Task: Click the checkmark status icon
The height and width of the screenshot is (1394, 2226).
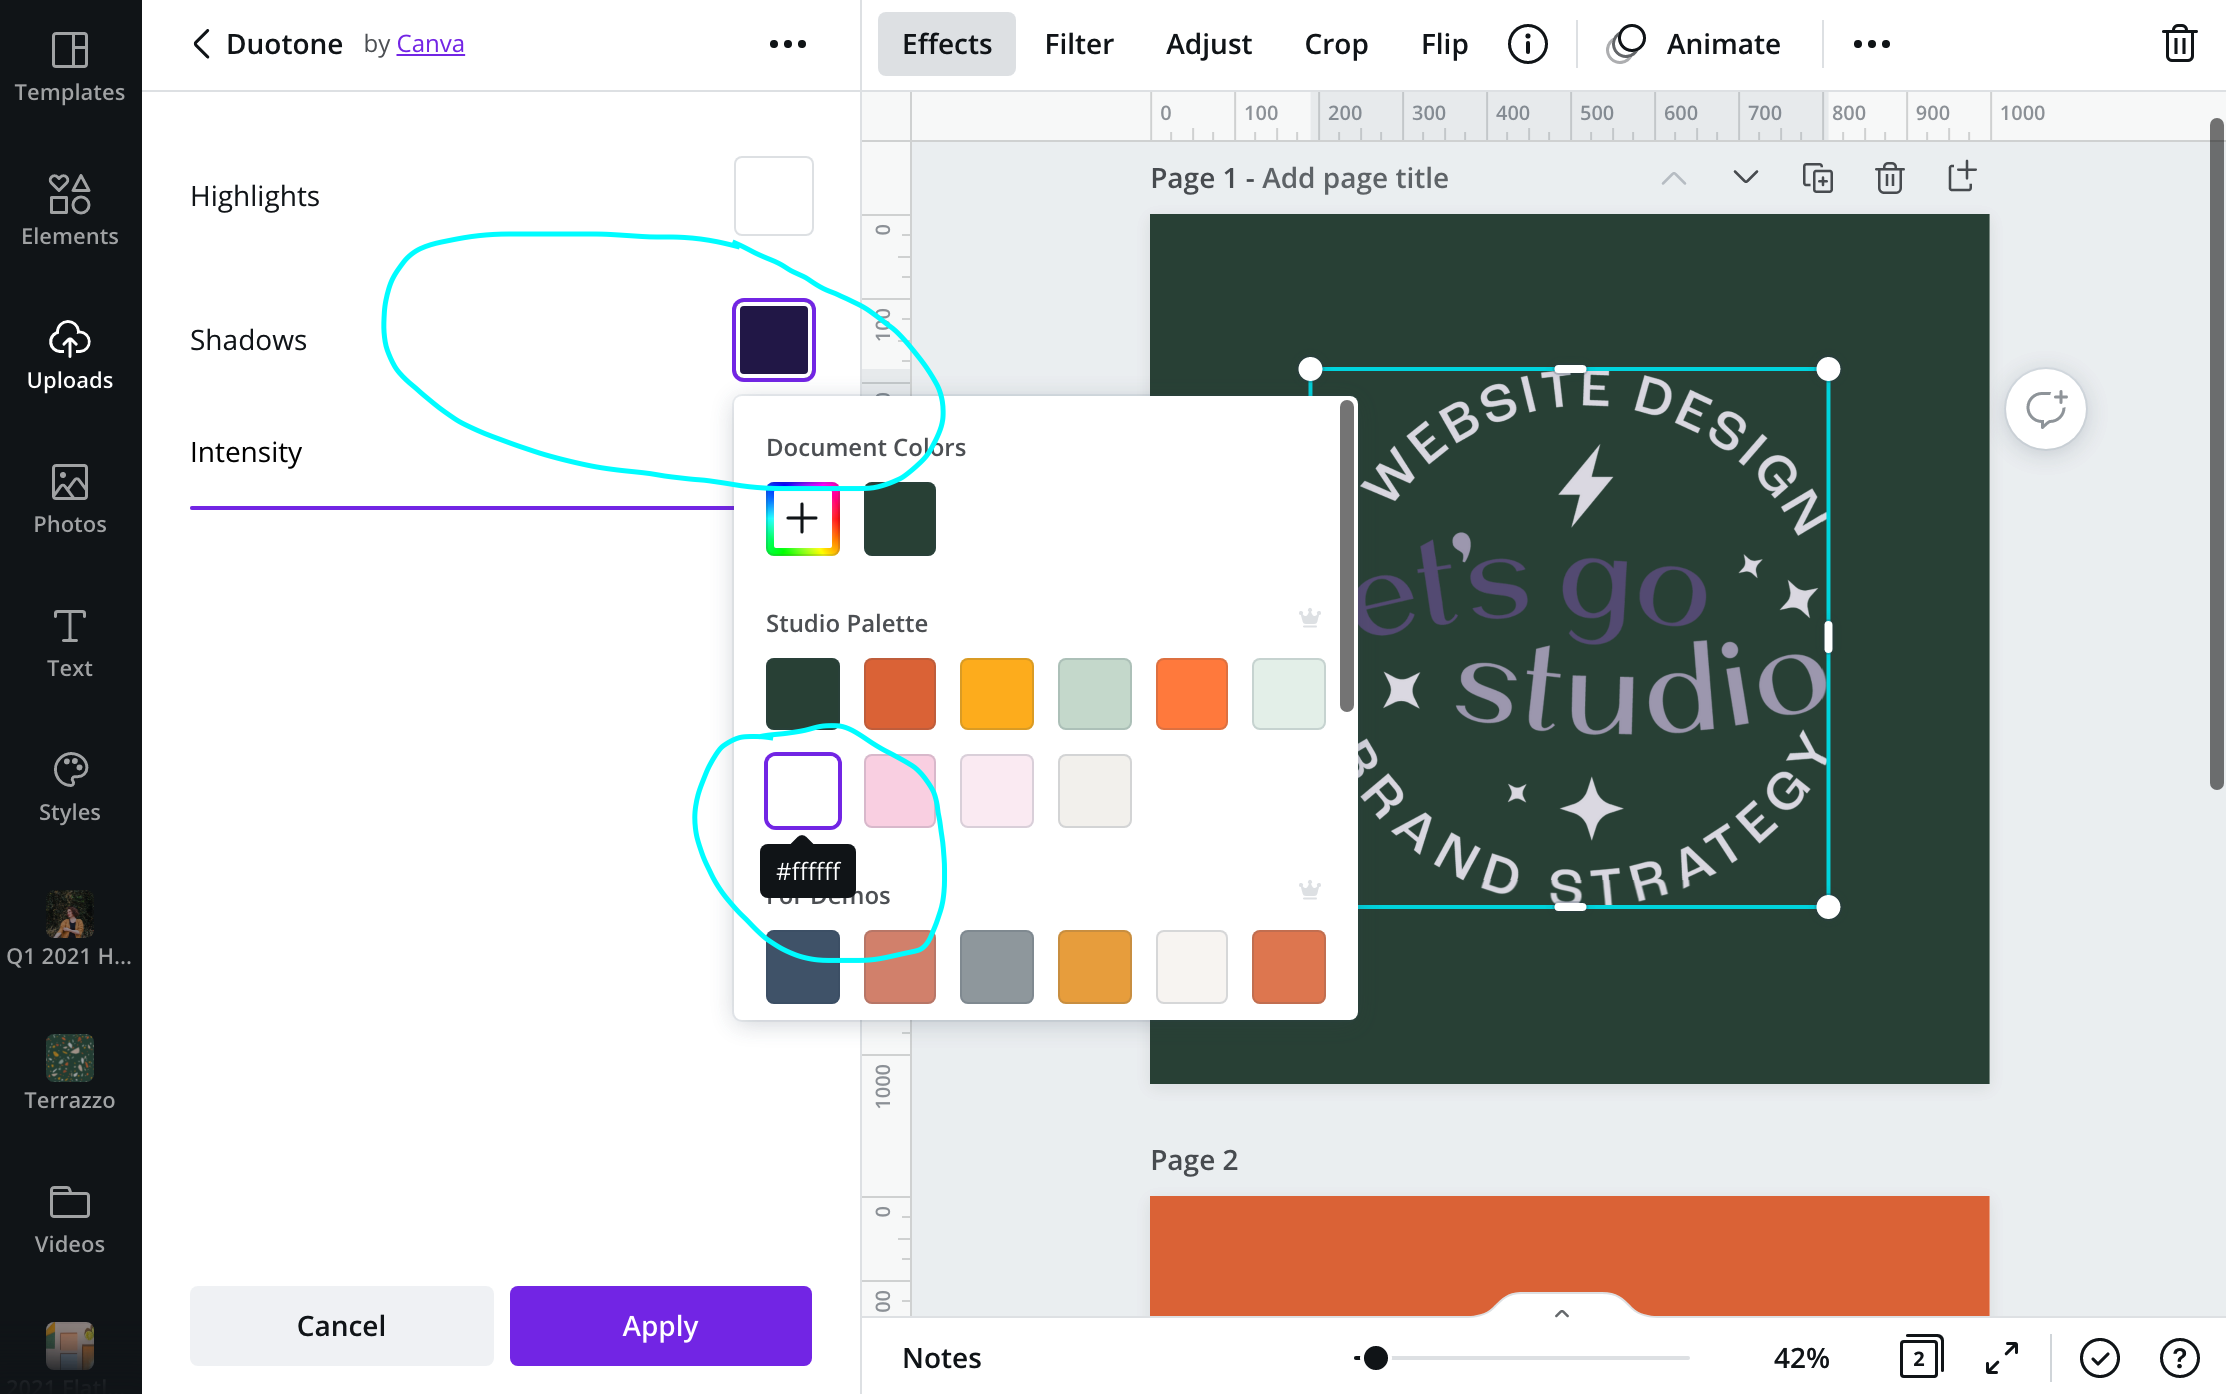Action: click(2099, 1357)
